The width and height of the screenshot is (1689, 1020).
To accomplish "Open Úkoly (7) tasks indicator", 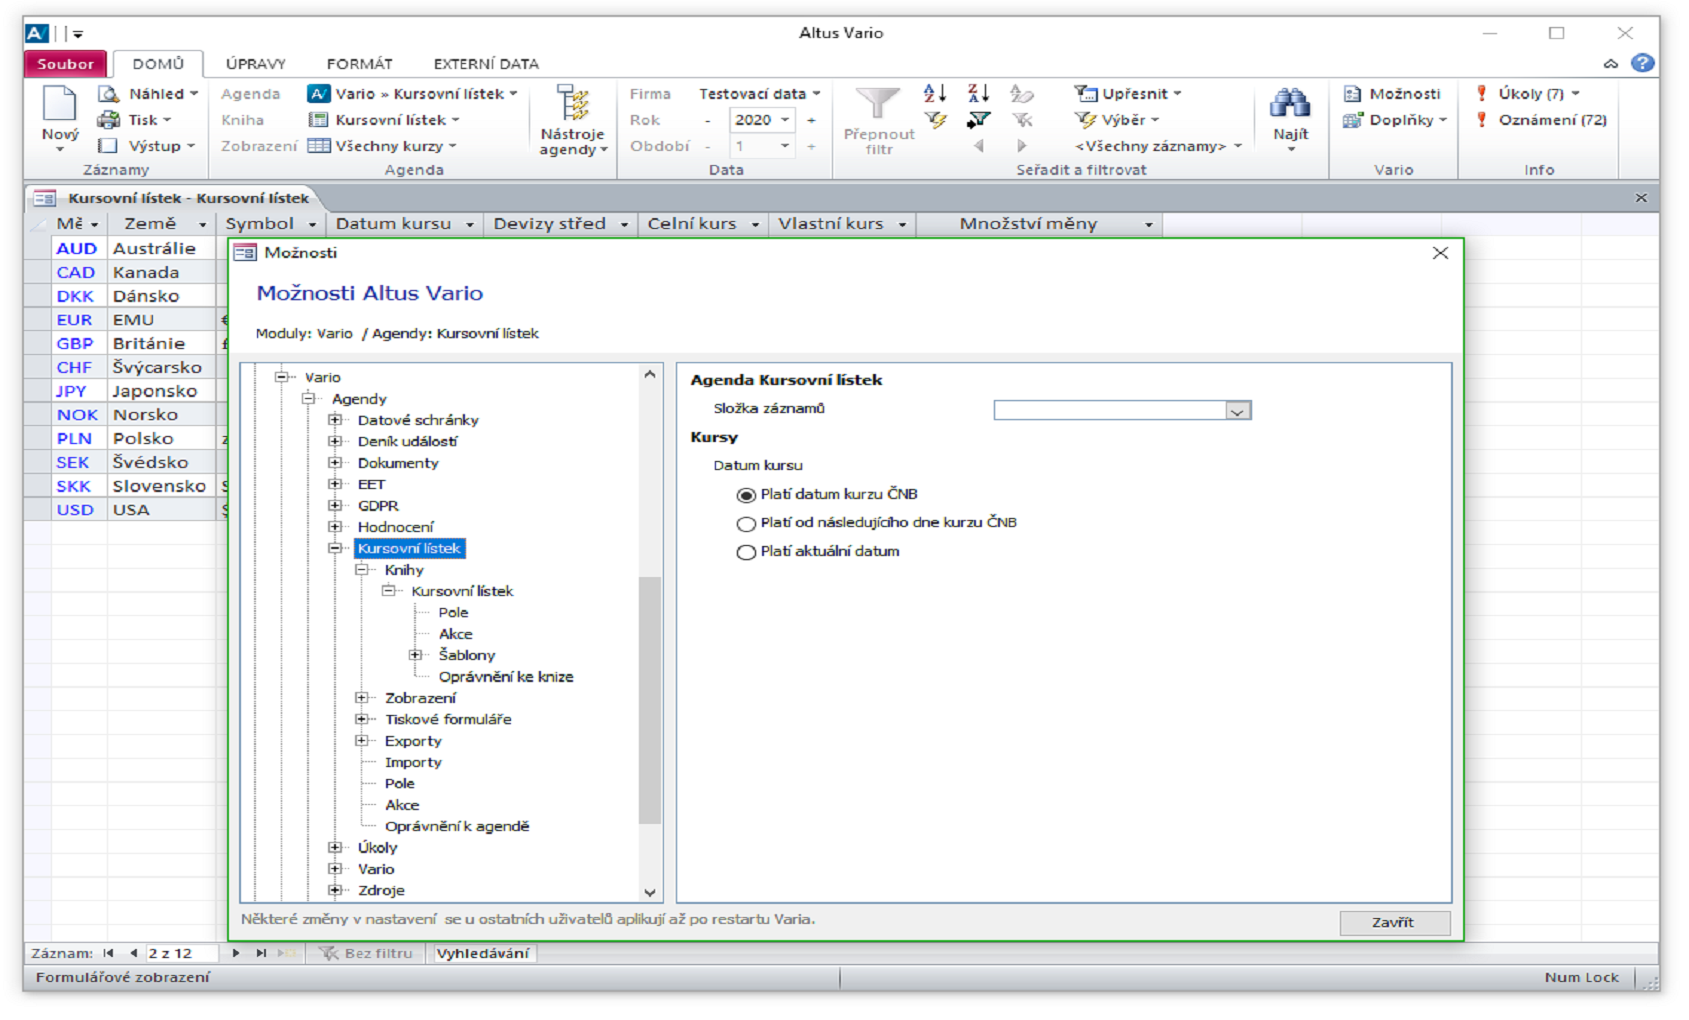I will pos(1527,94).
